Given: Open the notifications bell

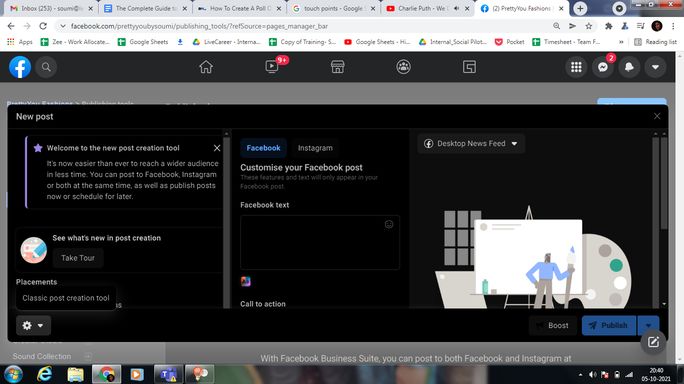Looking at the screenshot, I should 629,67.
